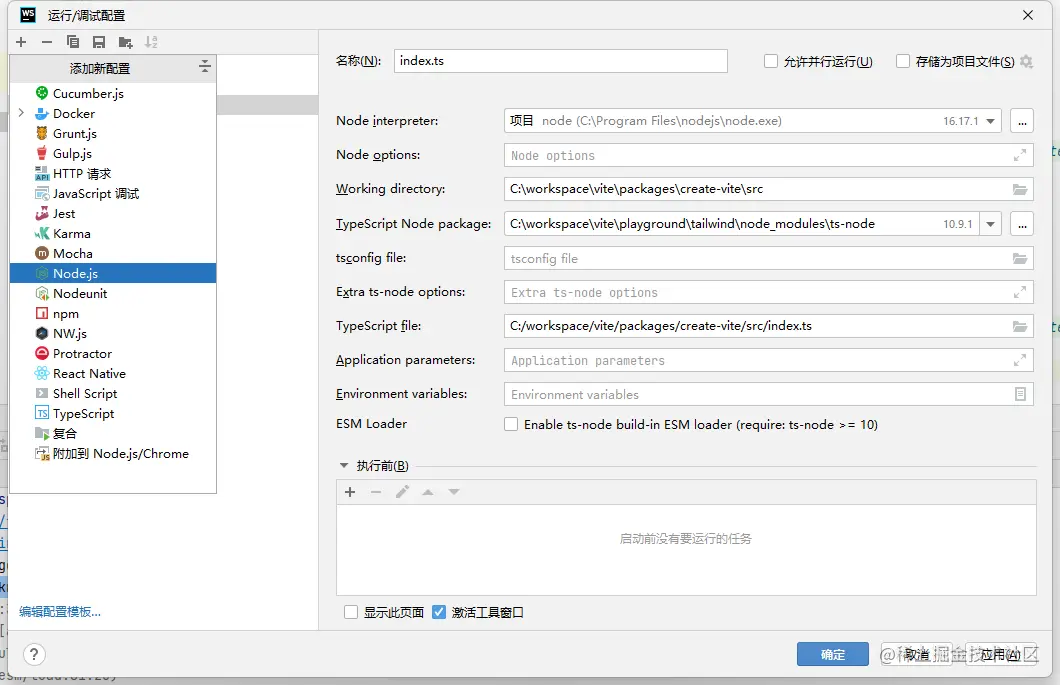Collapse the add new configuration popup list
1060x685 pixels.
click(205, 66)
